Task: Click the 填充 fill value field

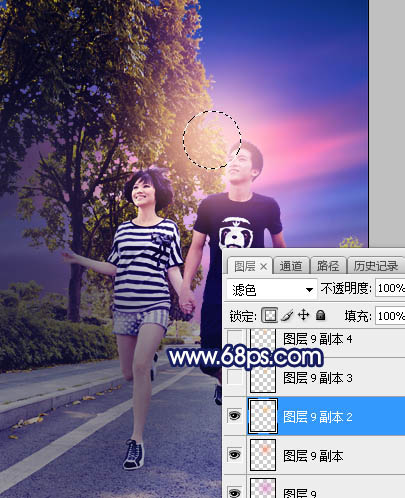Action: [390, 316]
